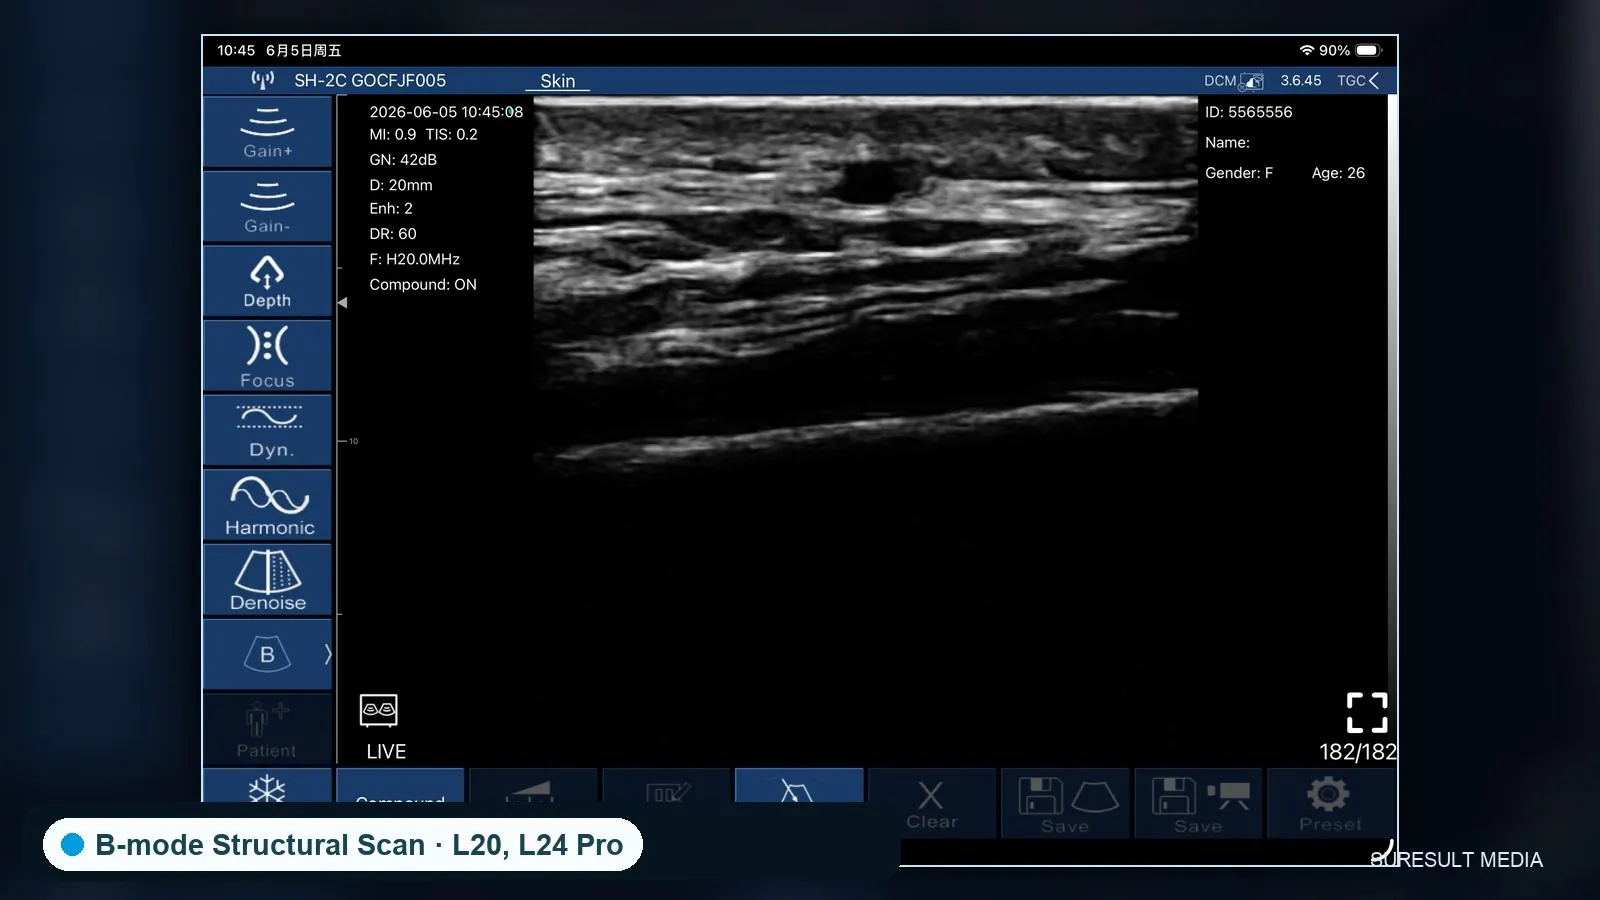
Task: Click the Gender: F field
Action: coord(1239,173)
